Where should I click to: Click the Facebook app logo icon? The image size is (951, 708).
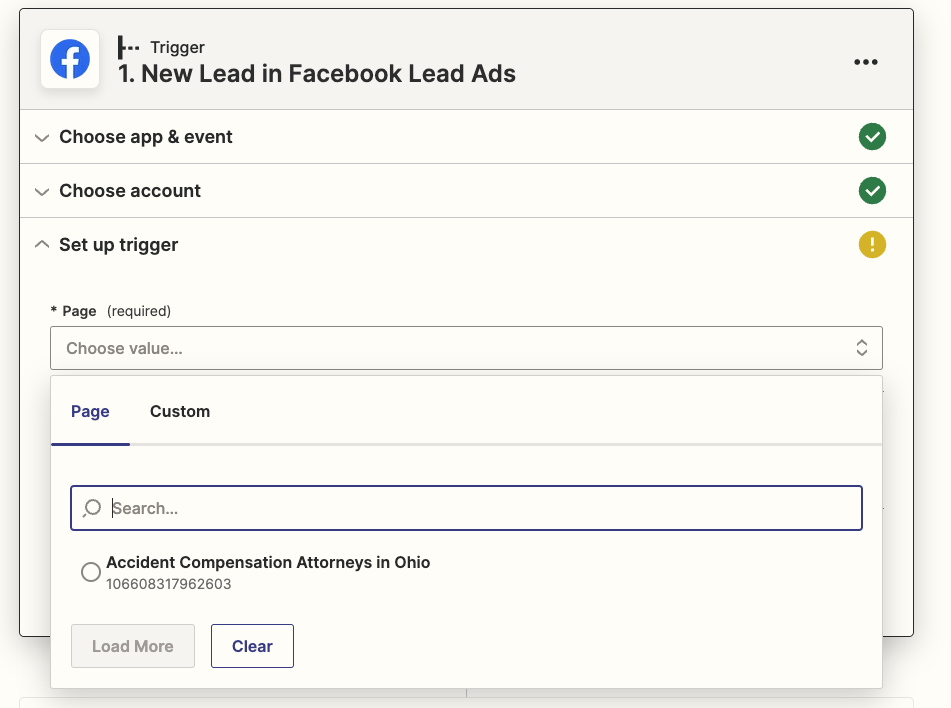click(70, 59)
